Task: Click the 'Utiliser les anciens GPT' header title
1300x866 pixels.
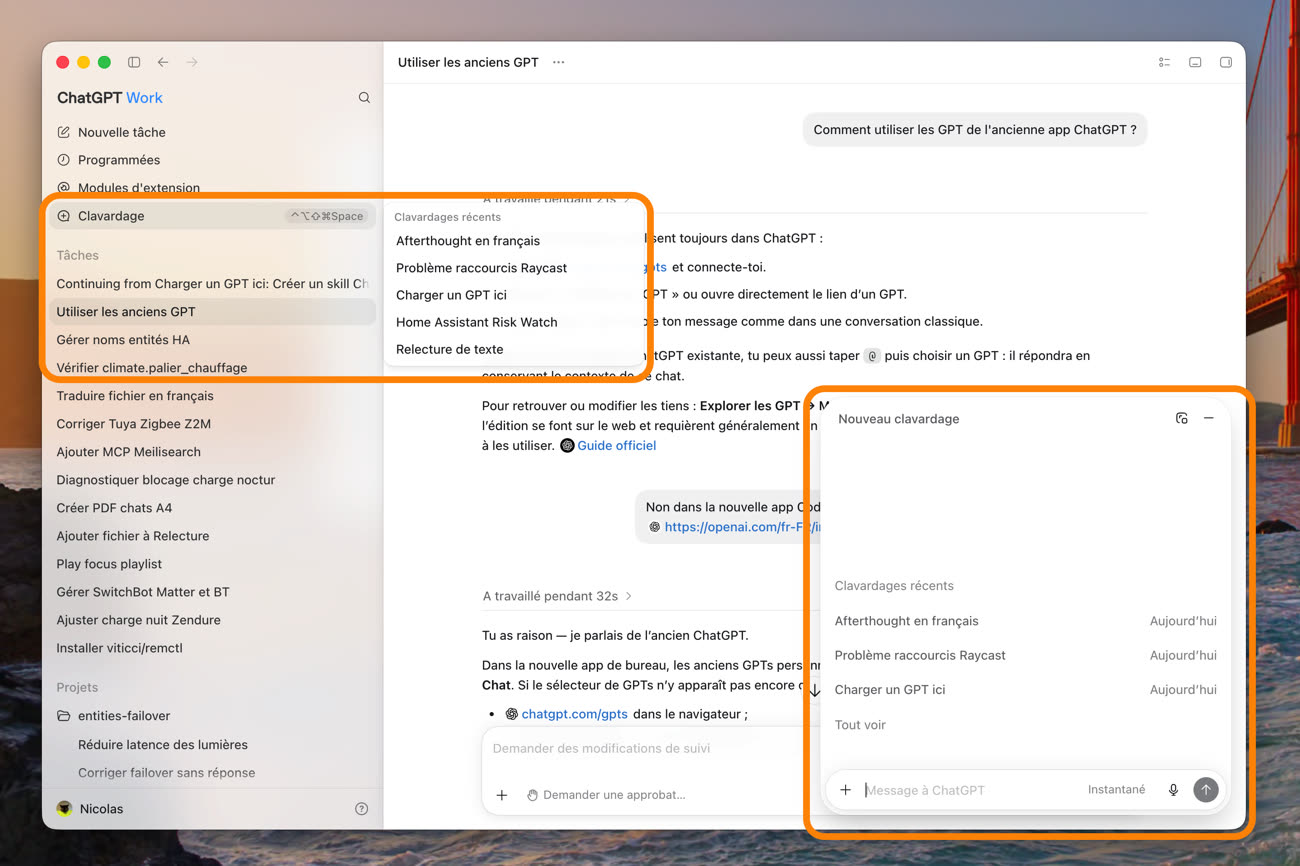Action: [x=468, y=62]
